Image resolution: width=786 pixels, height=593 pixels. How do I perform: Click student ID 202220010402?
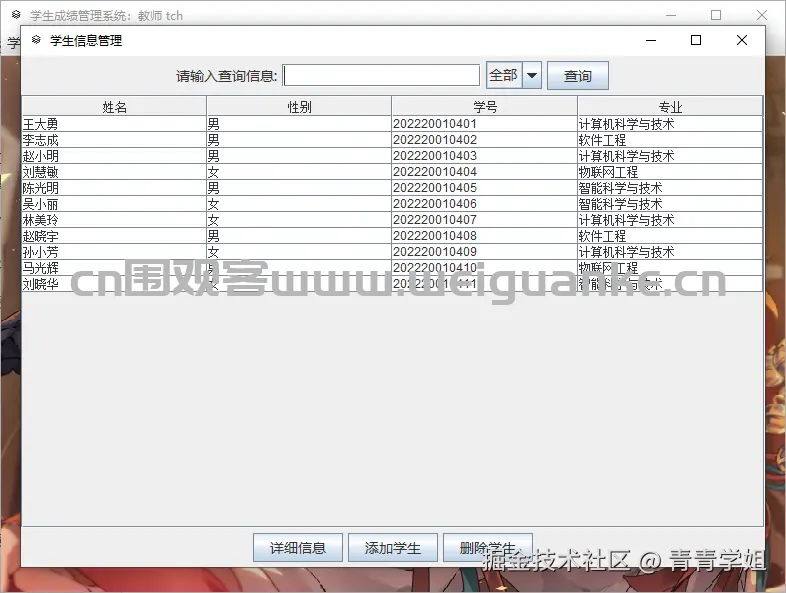[435, 140]
